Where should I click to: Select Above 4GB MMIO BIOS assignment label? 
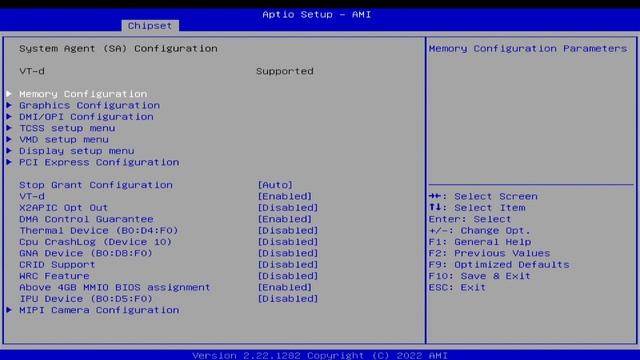115,288
